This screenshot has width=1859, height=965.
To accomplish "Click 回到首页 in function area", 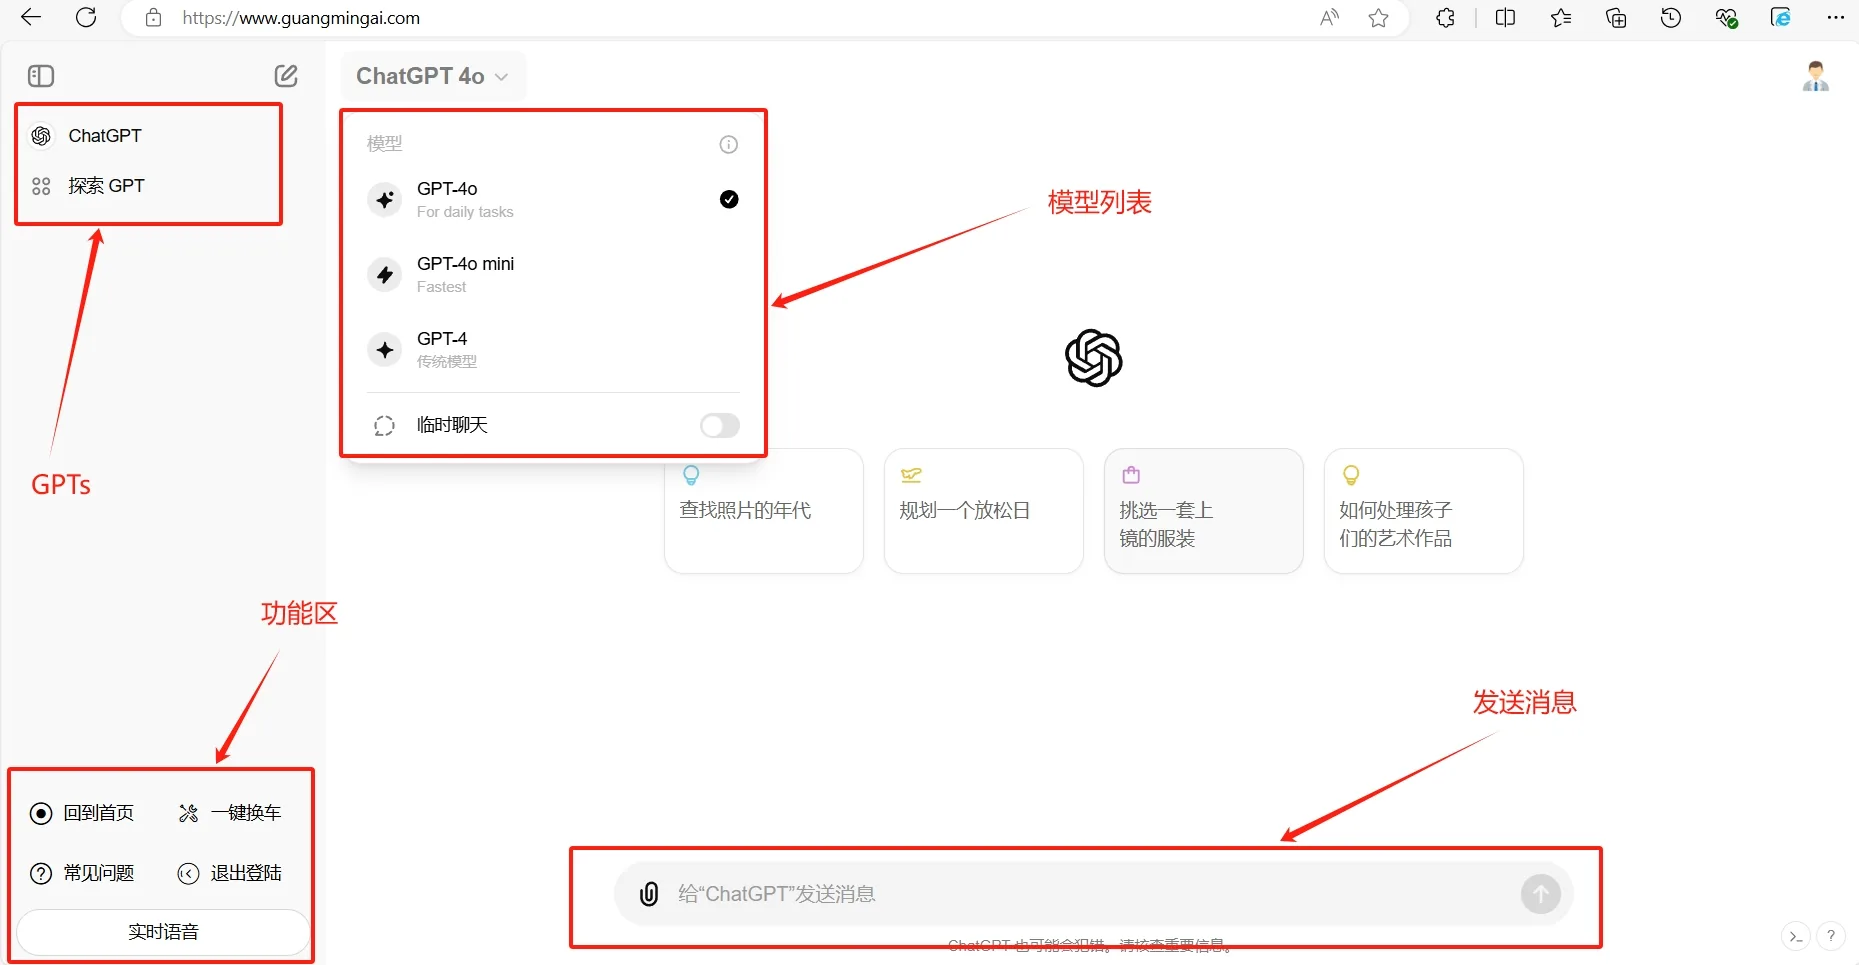I will point(82,813).
